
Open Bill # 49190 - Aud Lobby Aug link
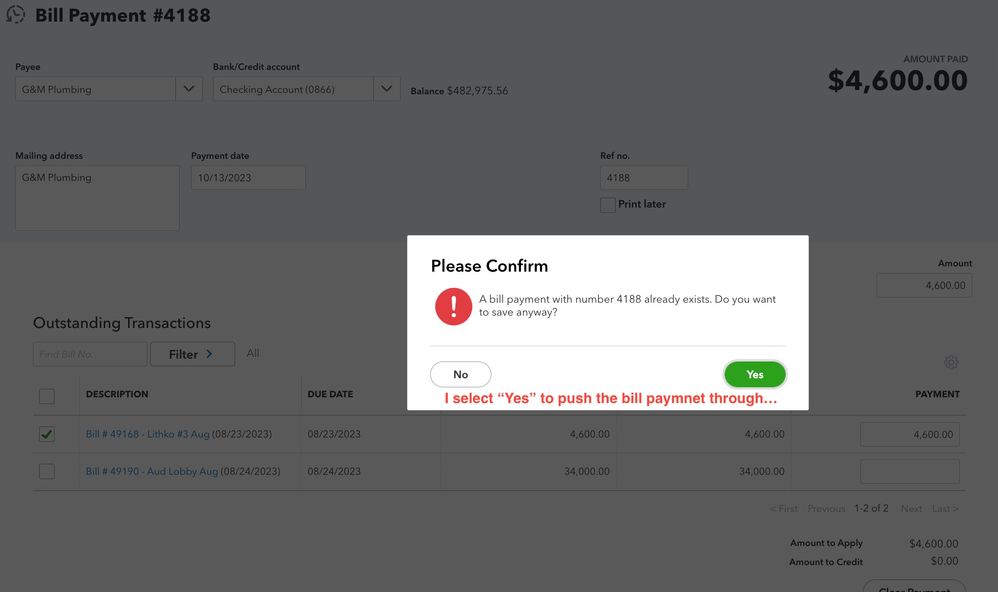coord(151,471)
